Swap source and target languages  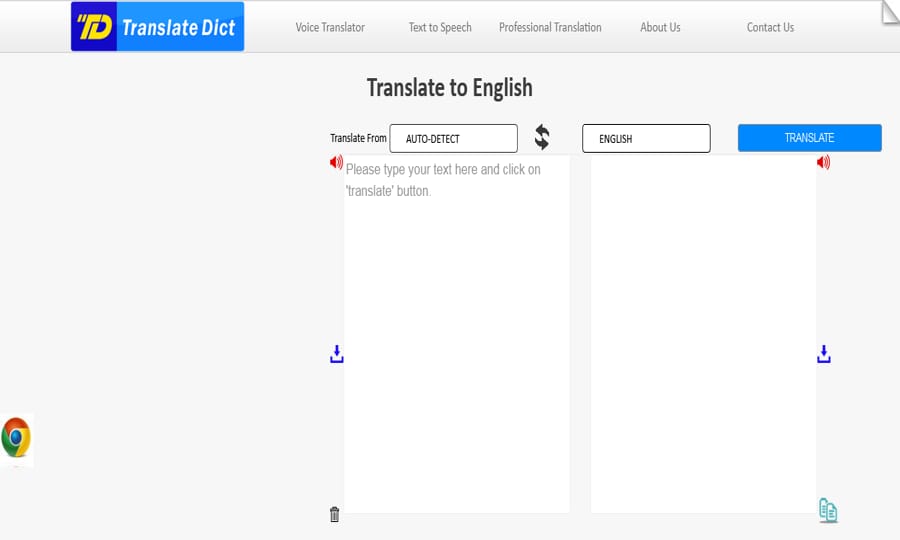pos(542,137)
